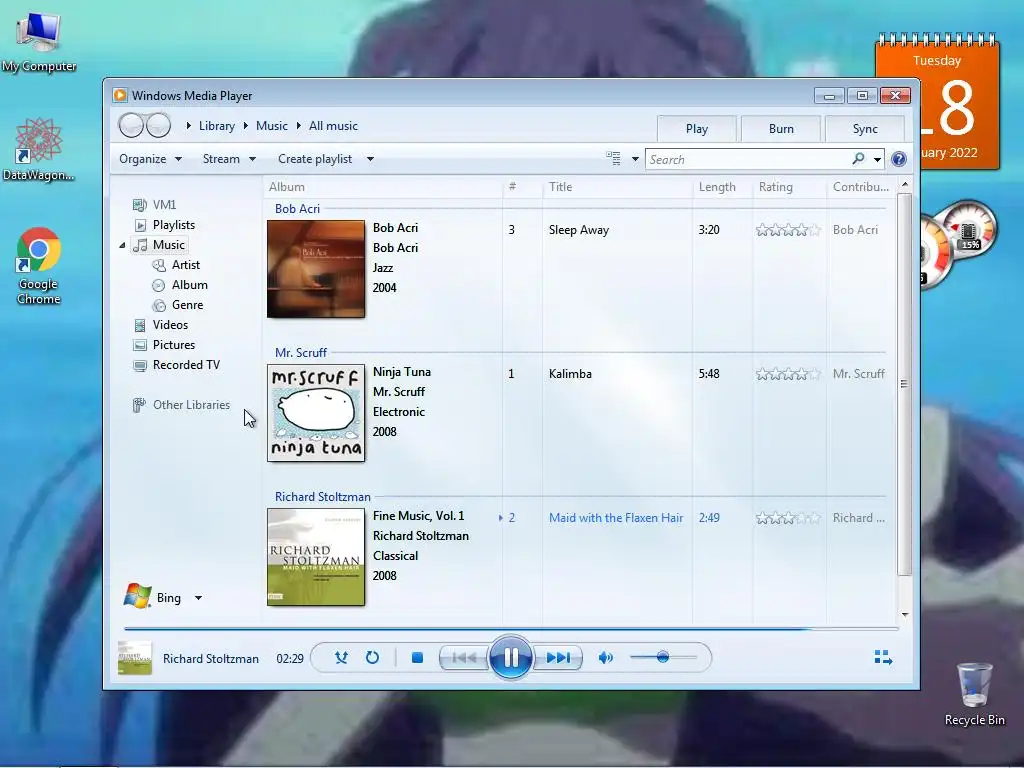Sort by the Length column header
This screenshot has width=1024, height=768.
pyautogui.click(x=722, y=187)
